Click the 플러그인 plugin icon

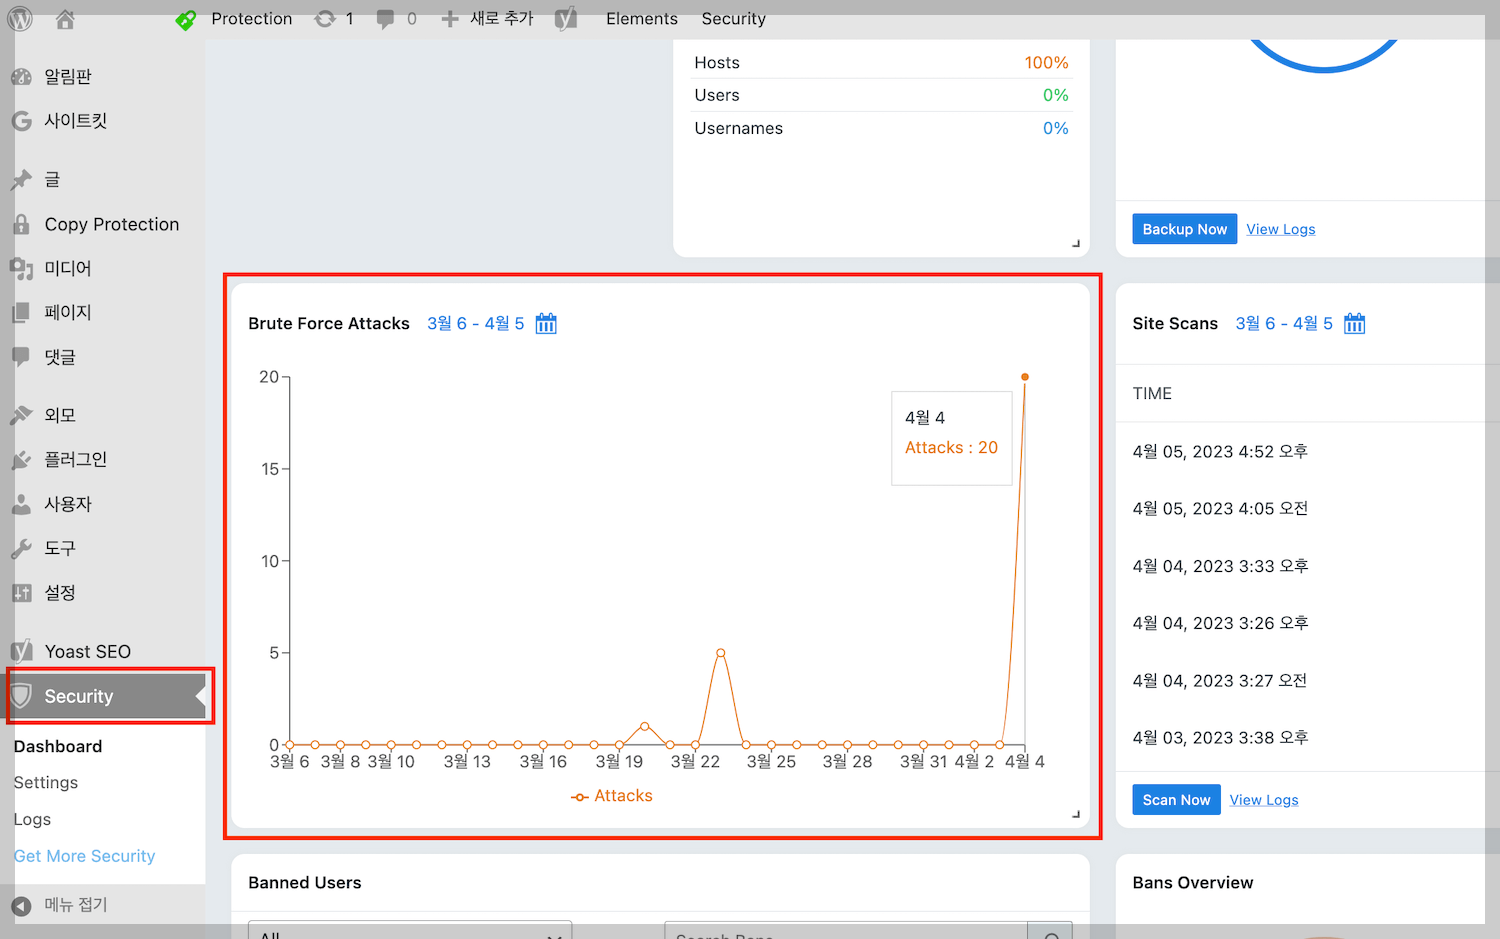coord(21,460)
